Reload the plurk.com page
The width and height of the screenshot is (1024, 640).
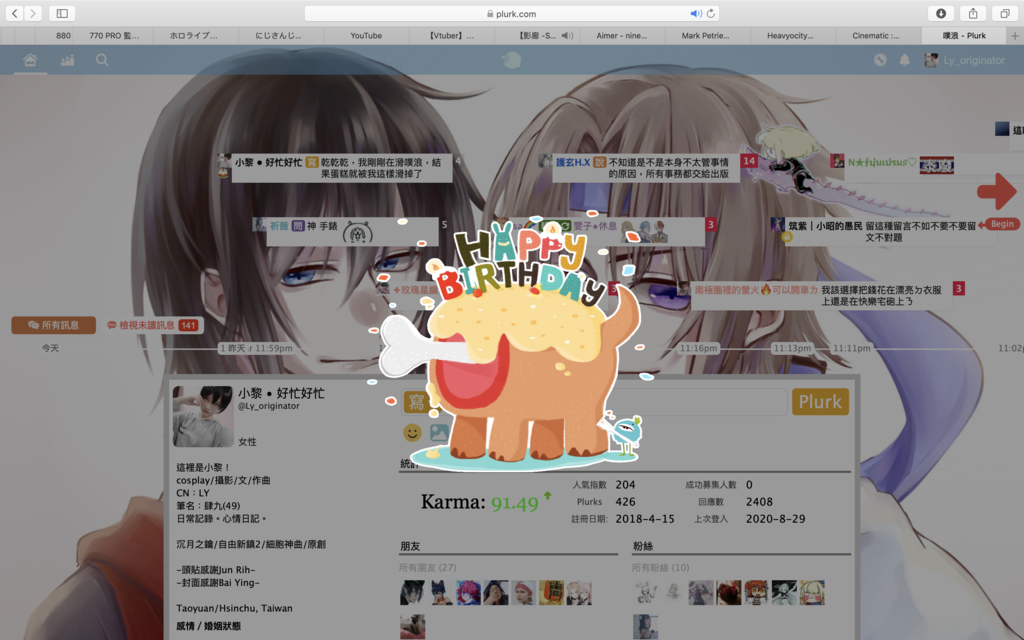point(711,14)
